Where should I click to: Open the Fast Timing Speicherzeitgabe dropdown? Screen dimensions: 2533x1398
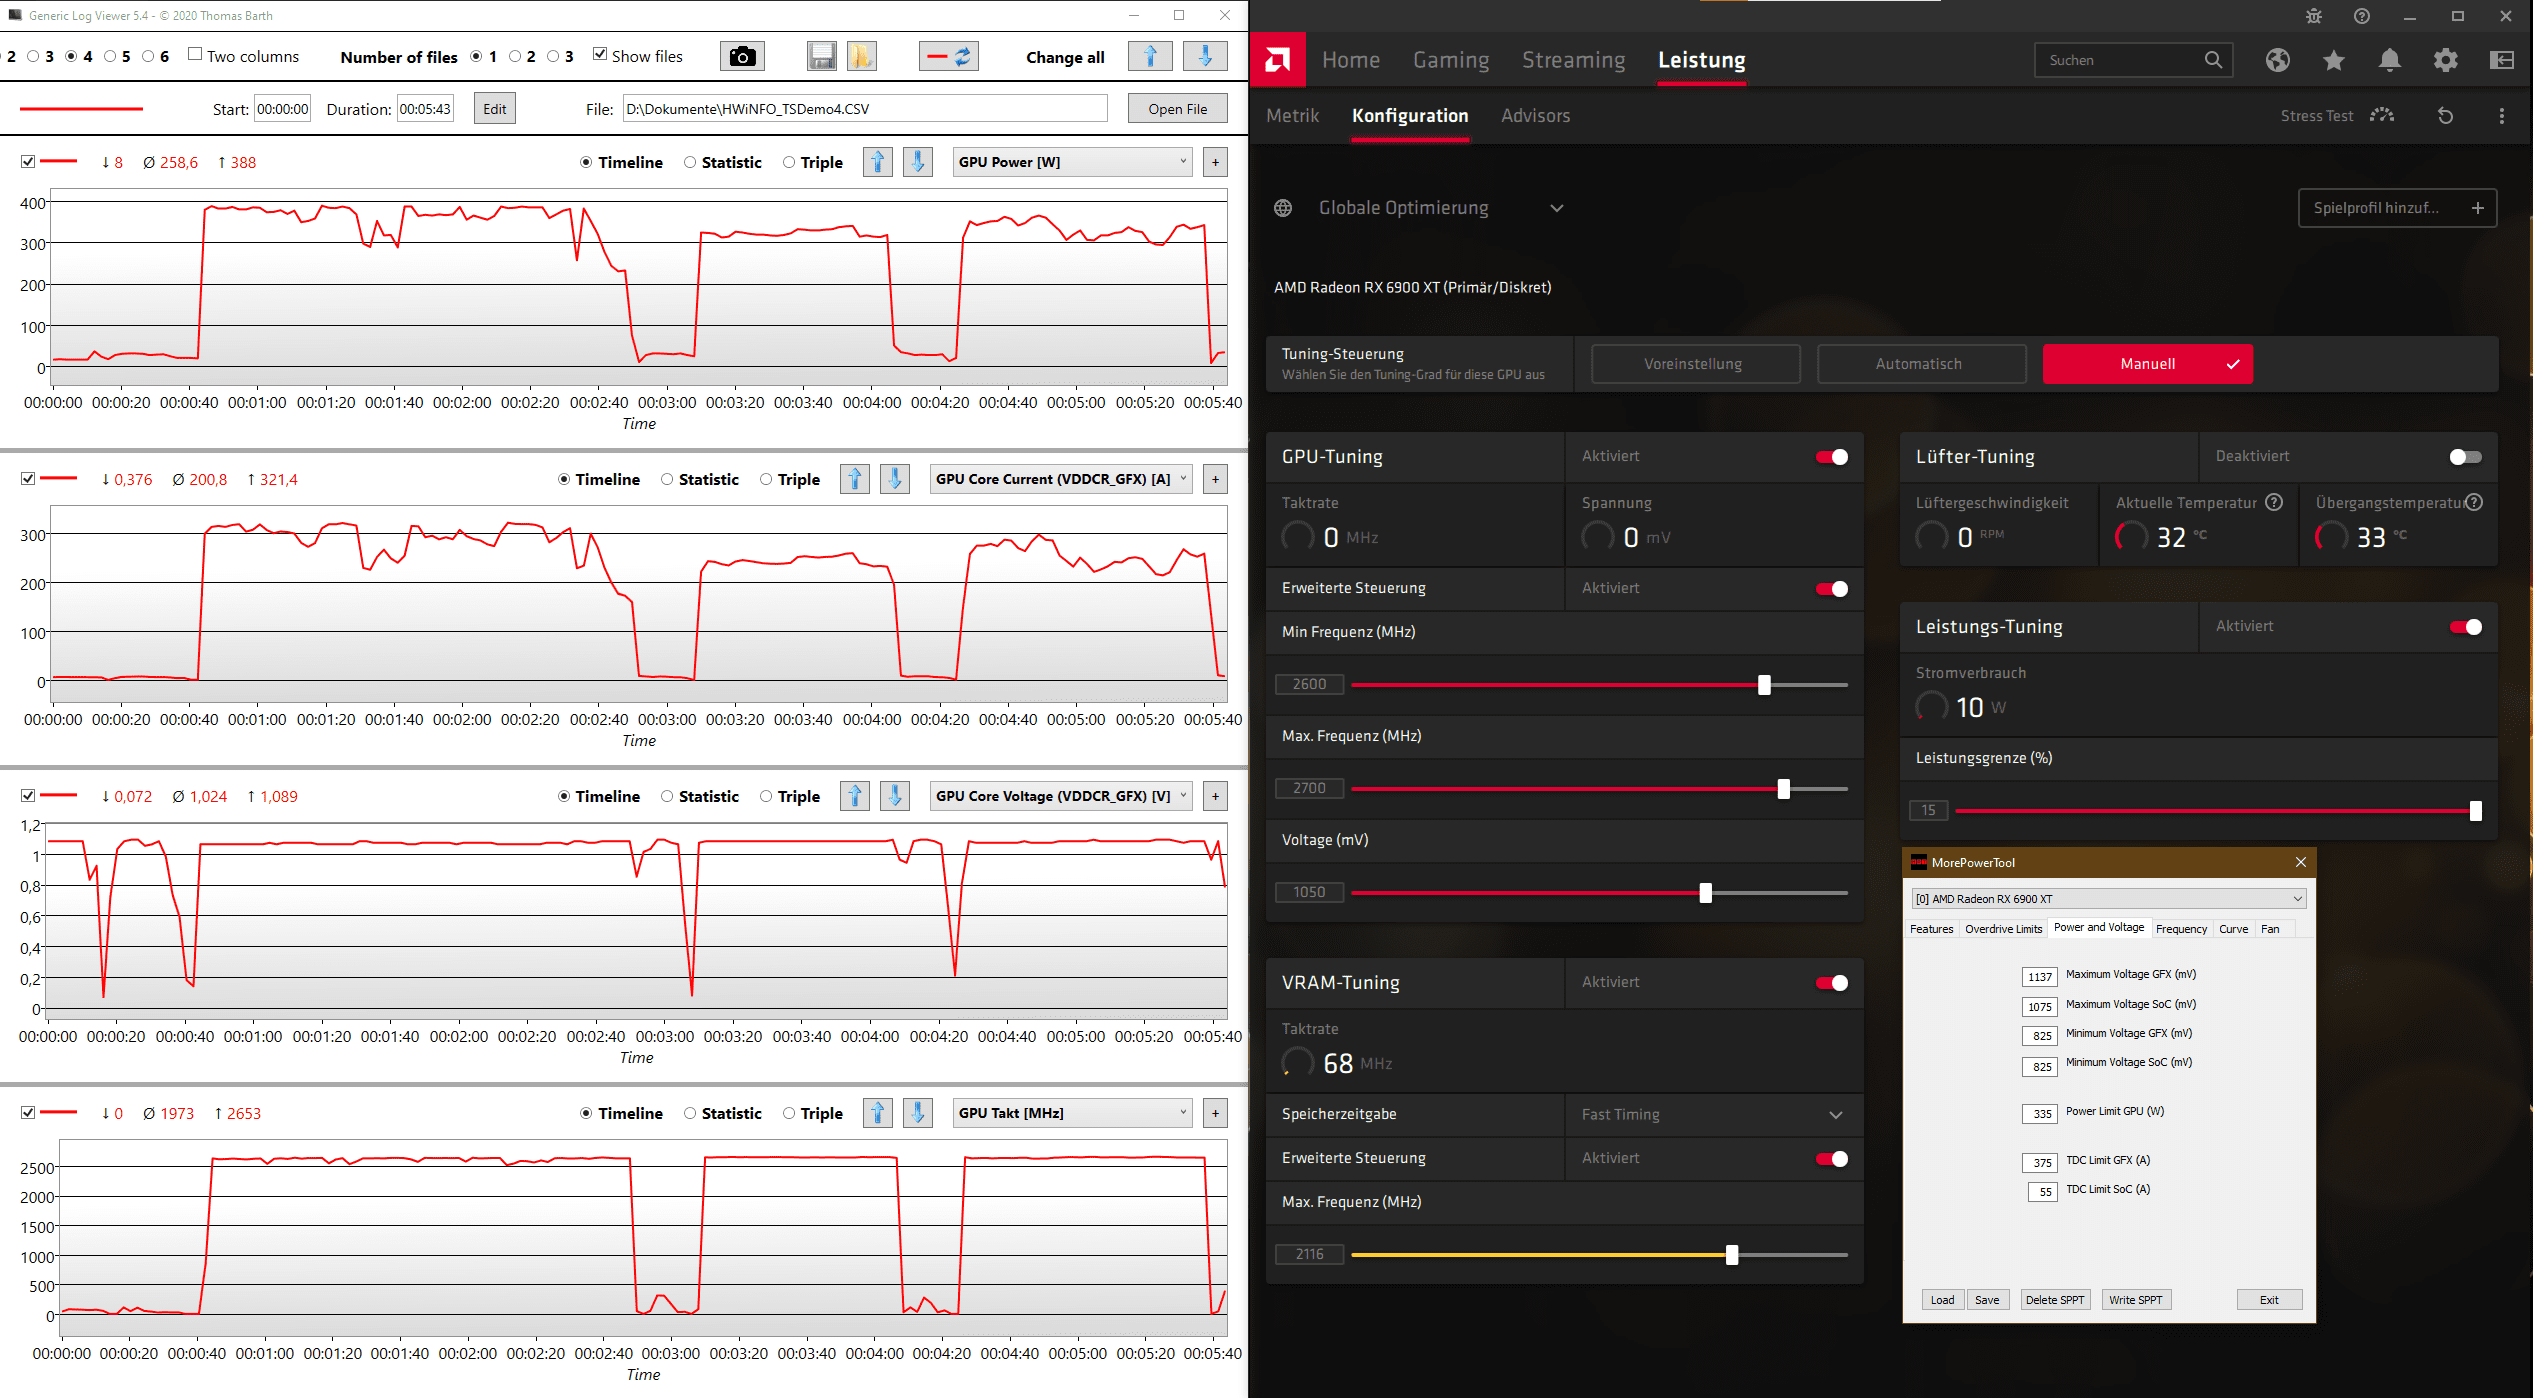1713,1114
